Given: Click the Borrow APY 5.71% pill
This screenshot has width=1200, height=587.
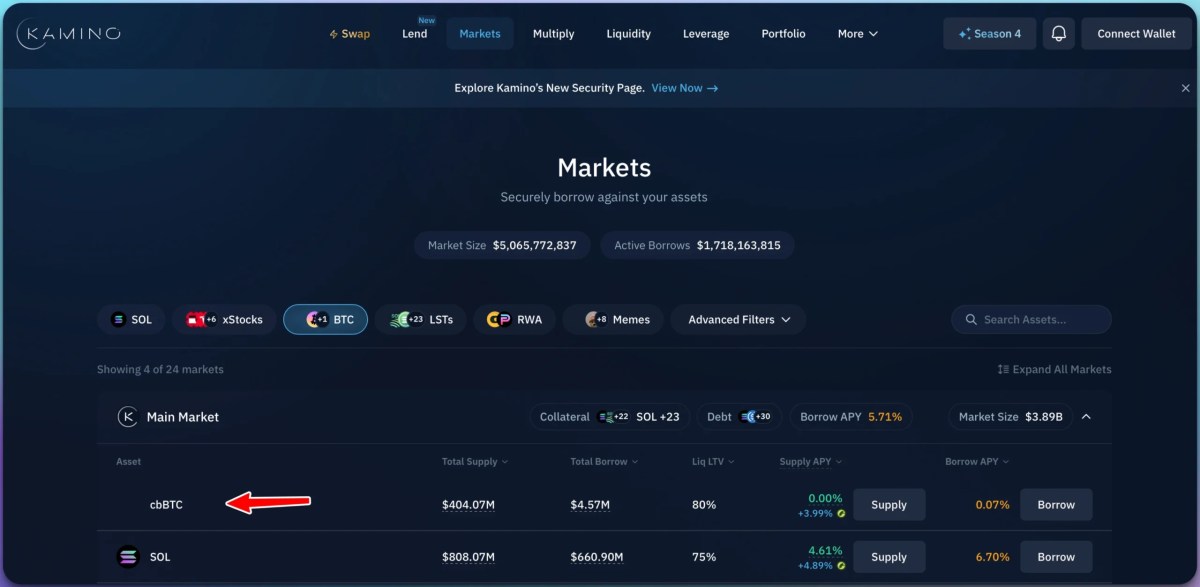Looking at the screenshot, I should pyautogui.click(x=851, y=417).
